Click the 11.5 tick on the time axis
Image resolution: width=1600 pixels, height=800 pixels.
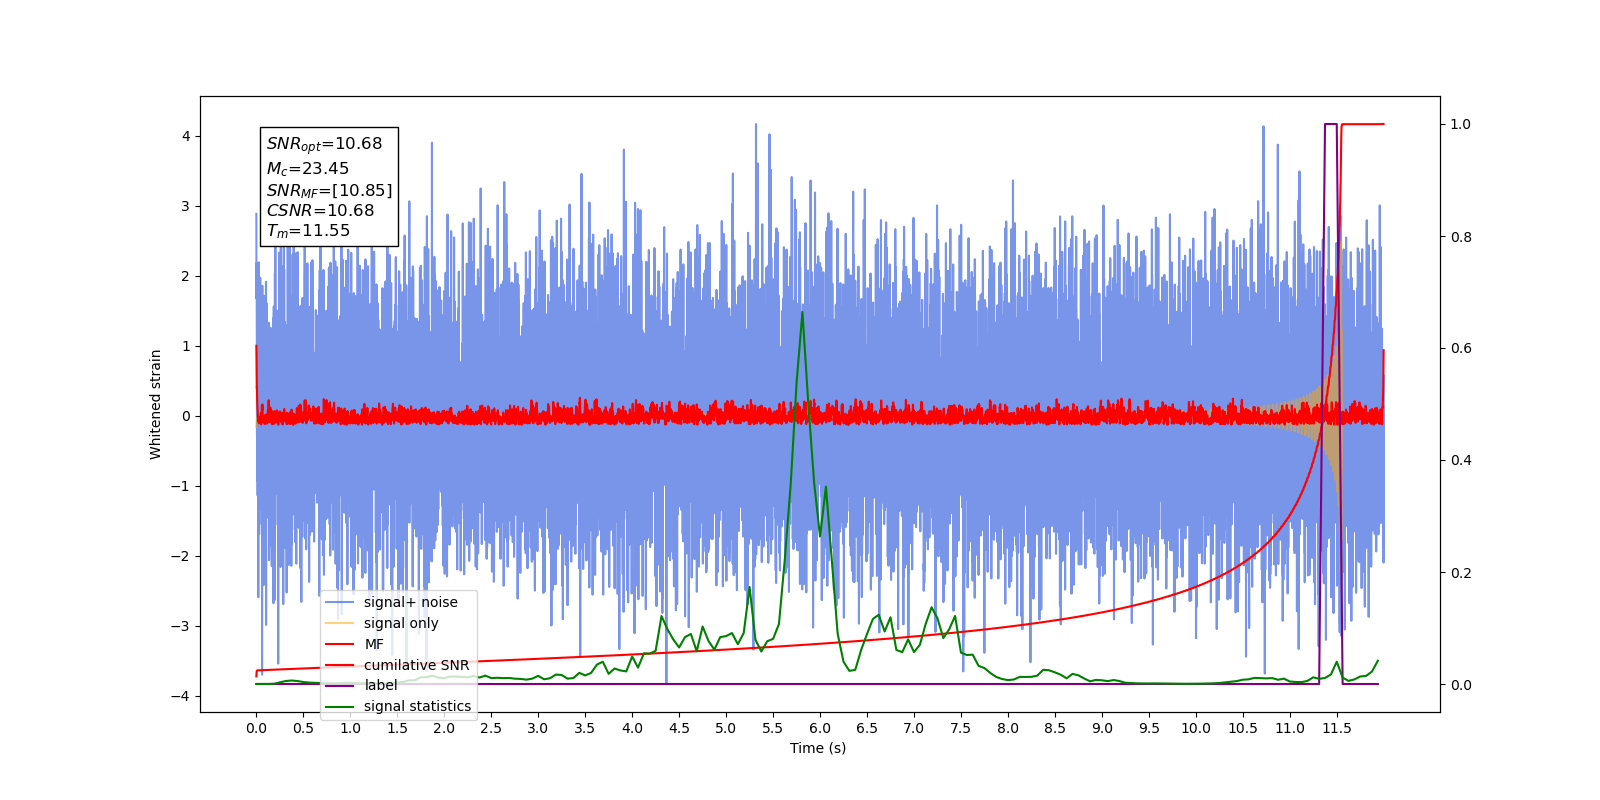[1337, 728]
